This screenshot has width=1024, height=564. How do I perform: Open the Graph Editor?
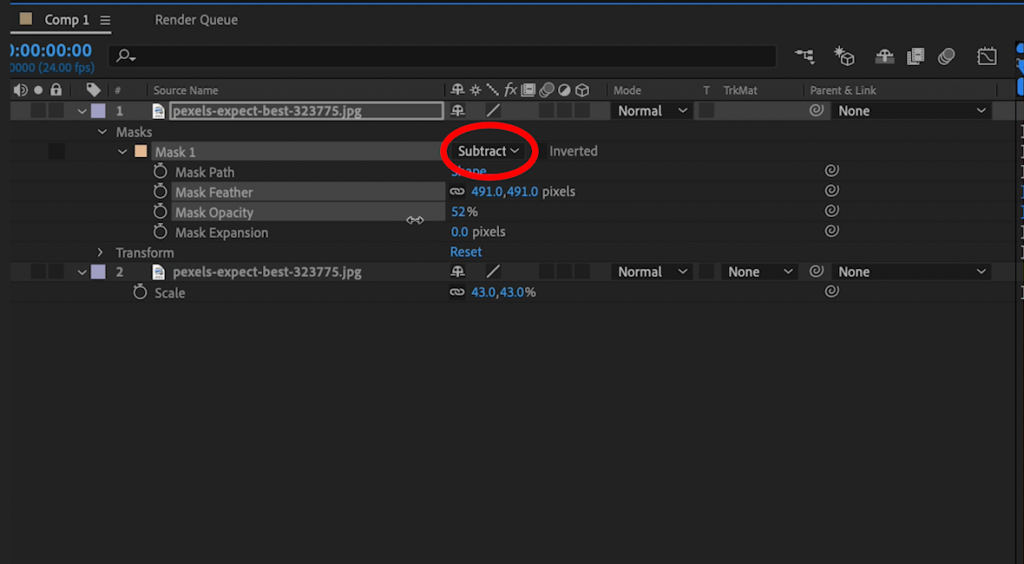click(x=987, y=57)
